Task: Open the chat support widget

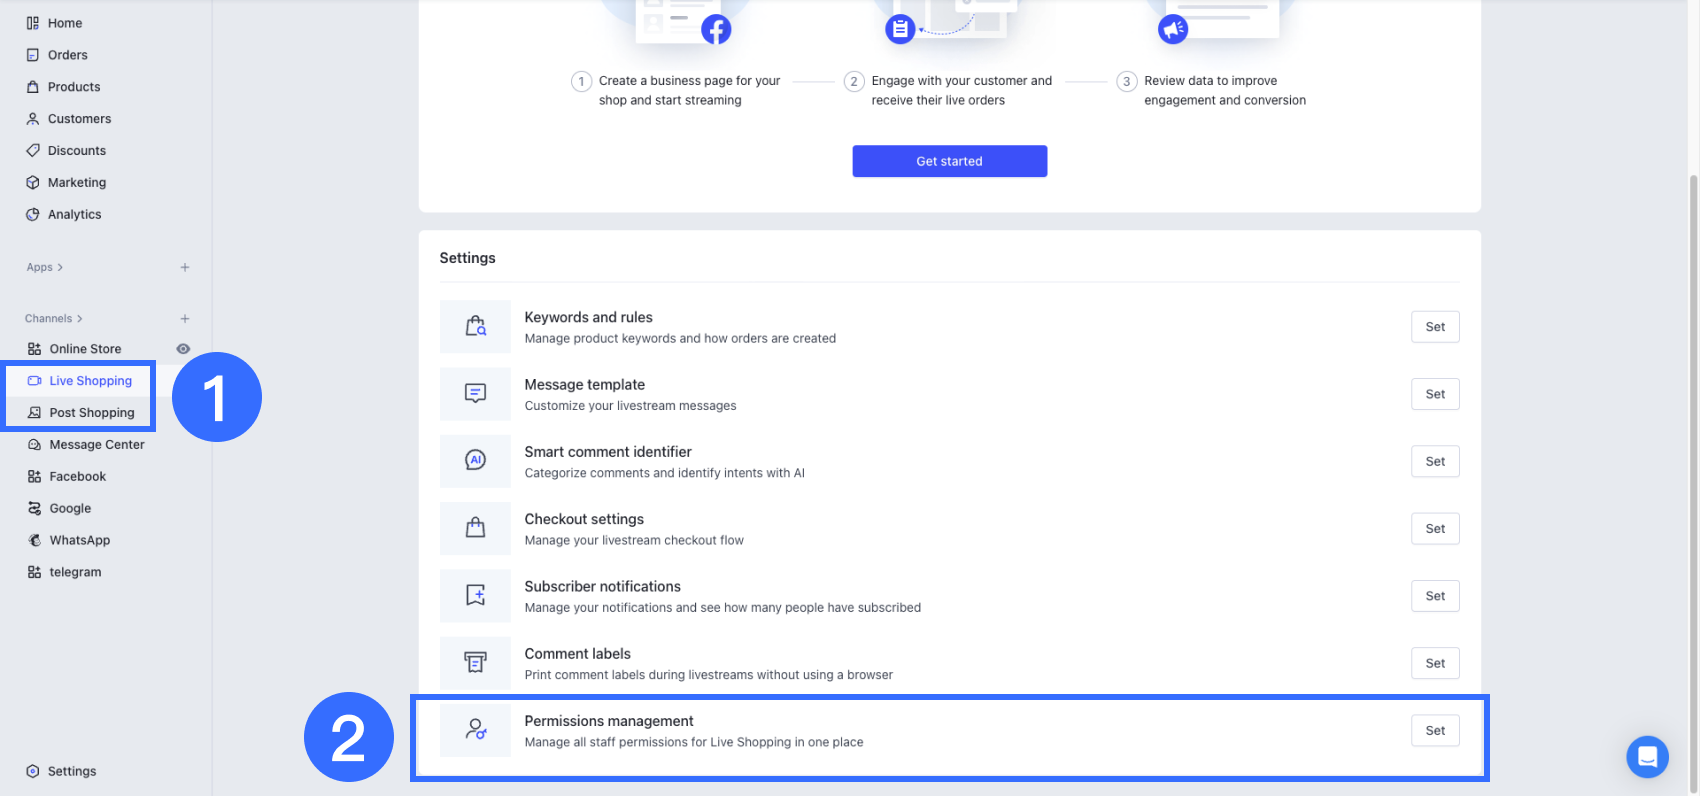Action: [x=1647, y=757]
